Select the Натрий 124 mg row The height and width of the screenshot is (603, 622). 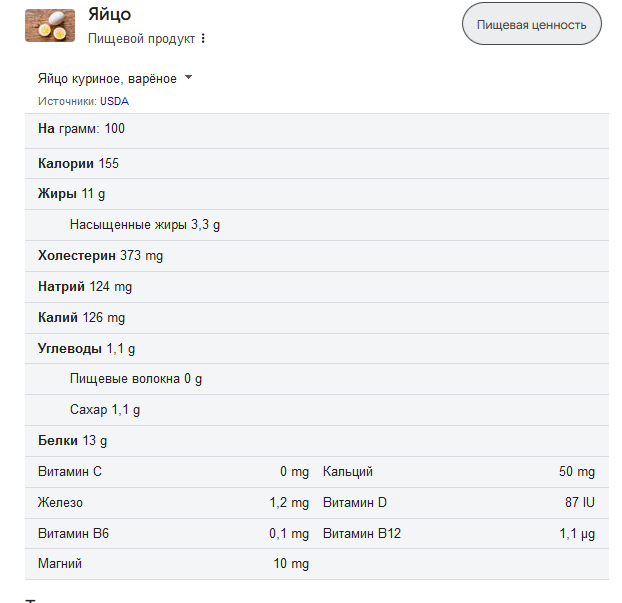point(317,287)
